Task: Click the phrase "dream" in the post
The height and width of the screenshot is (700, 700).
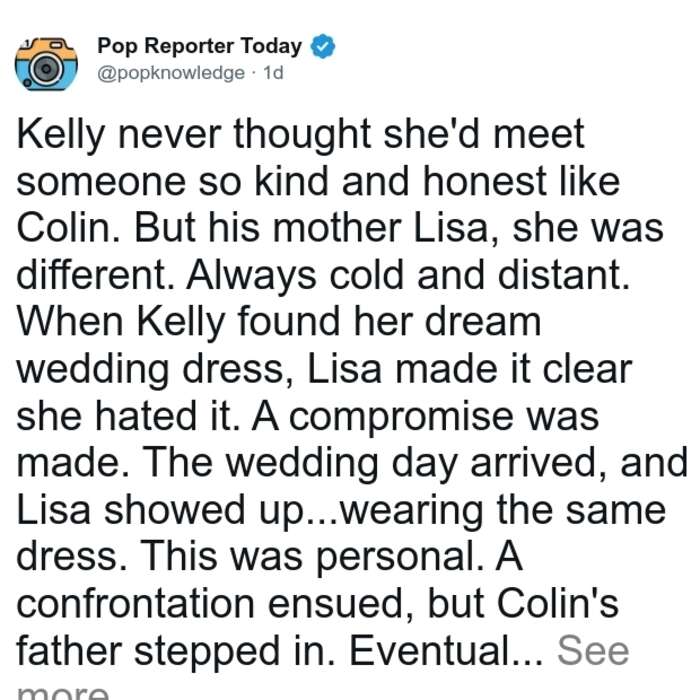Action: (483, 322)
